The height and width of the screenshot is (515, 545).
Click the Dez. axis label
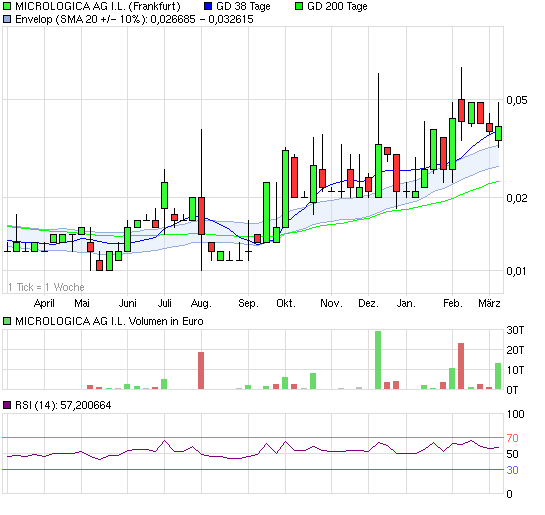point(368,303)
